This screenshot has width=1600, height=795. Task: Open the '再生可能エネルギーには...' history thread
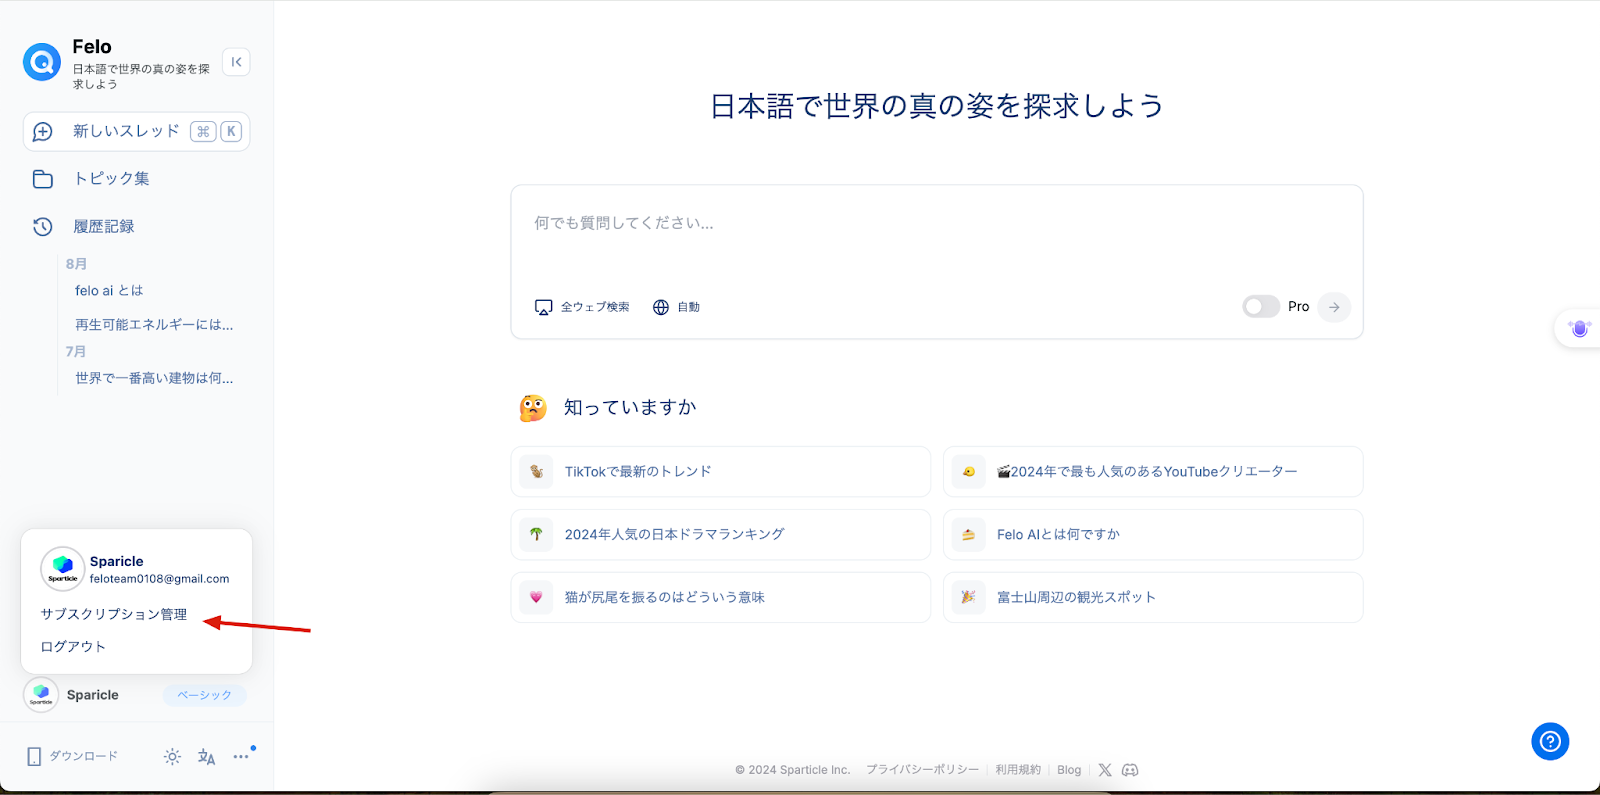[x=154, y=324]
